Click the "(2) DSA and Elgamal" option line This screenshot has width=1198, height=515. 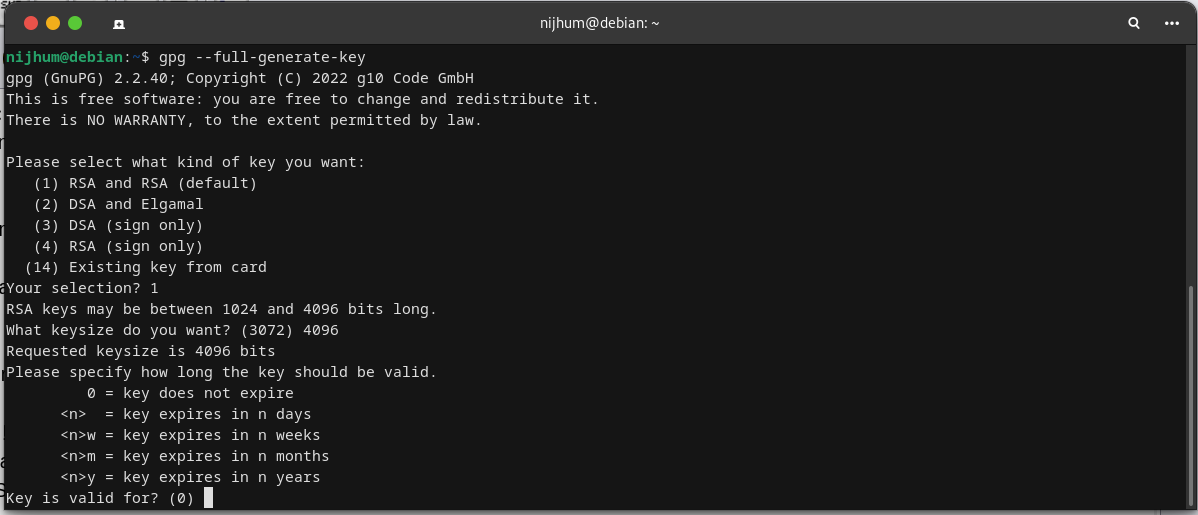pyautogui.click(x=118, y=204)
